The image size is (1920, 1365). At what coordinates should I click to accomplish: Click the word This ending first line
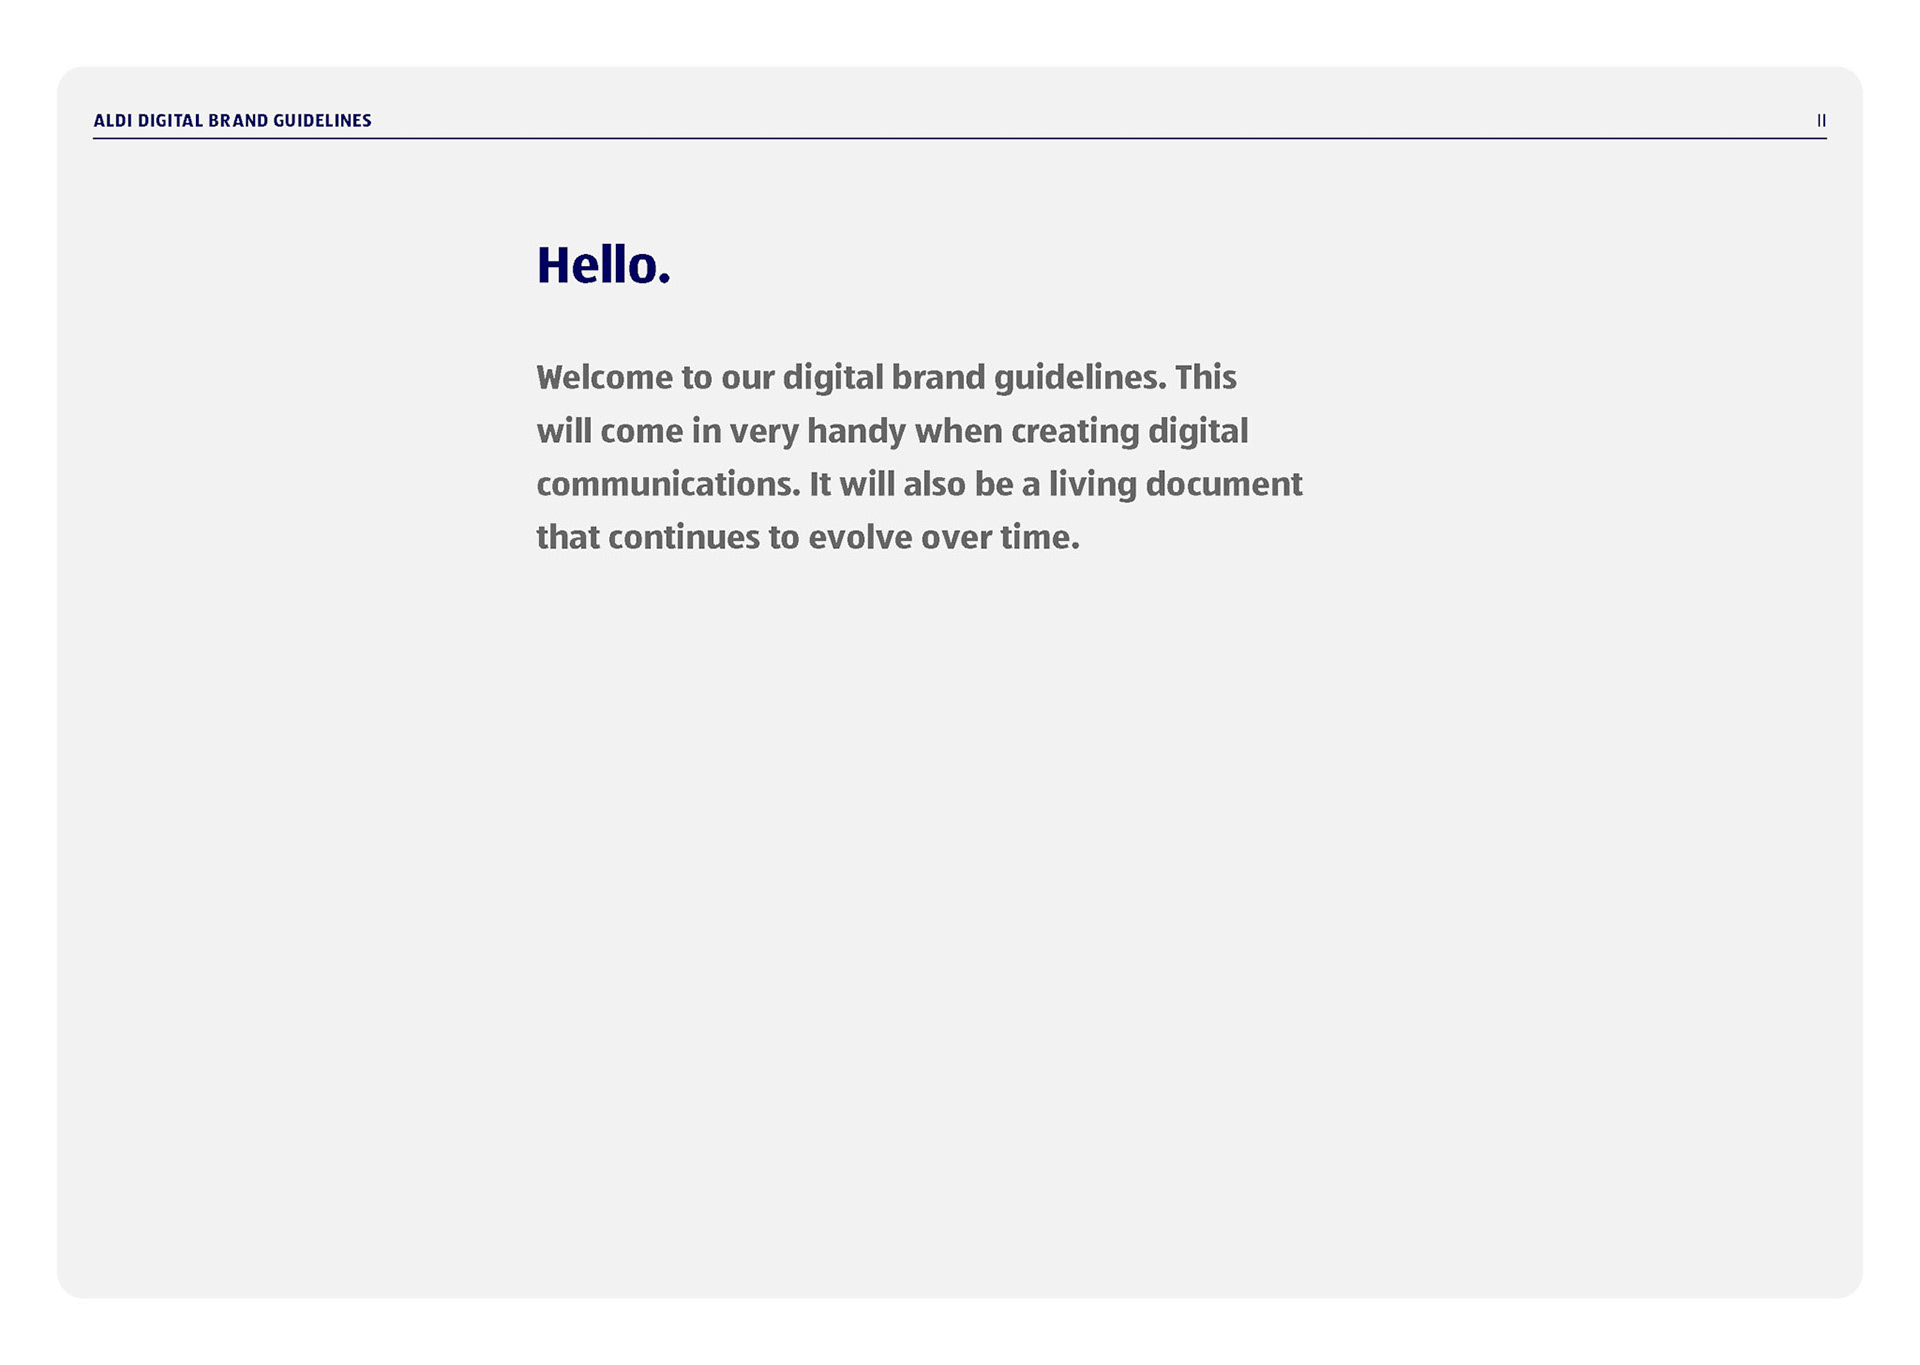(1205, 377)
